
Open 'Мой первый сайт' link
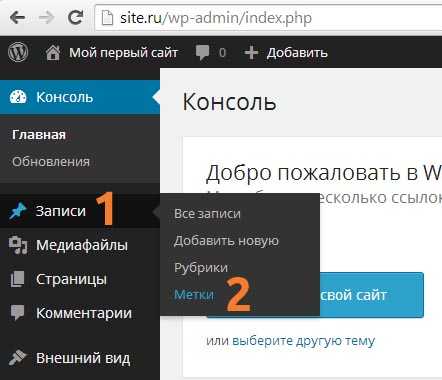(123, 53)
